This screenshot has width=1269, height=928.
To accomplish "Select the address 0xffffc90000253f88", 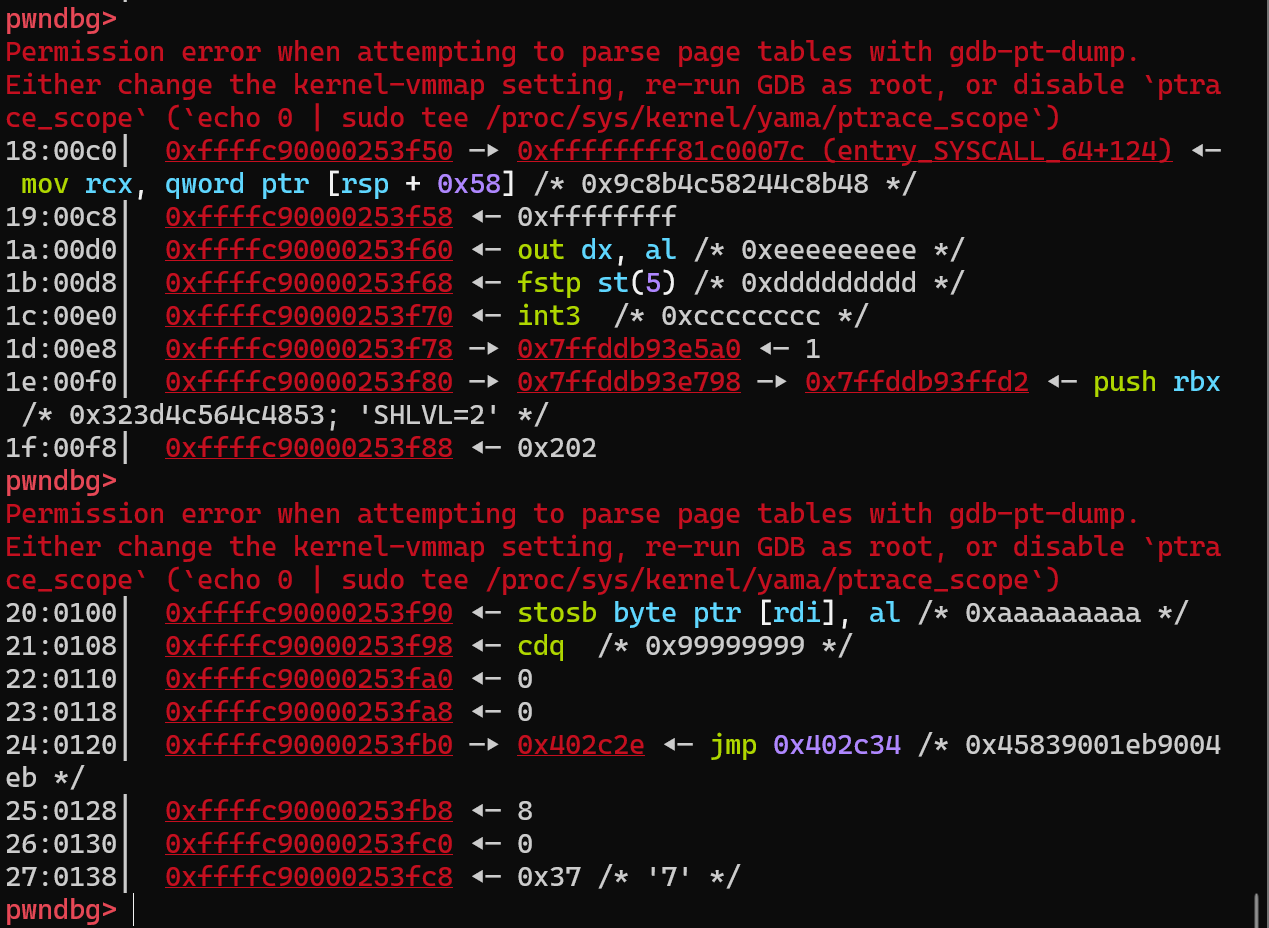I will (308, 448).
